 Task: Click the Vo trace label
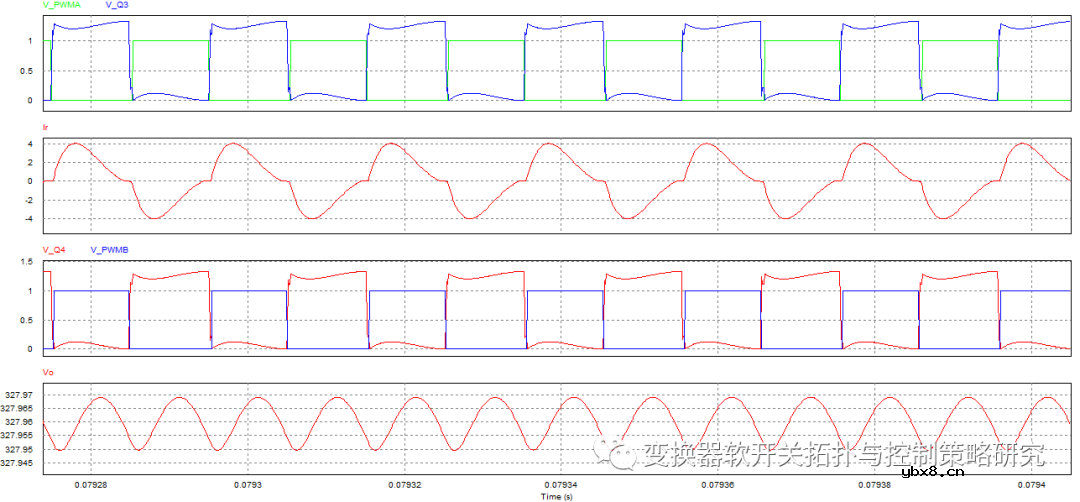[x=48, y=372]
